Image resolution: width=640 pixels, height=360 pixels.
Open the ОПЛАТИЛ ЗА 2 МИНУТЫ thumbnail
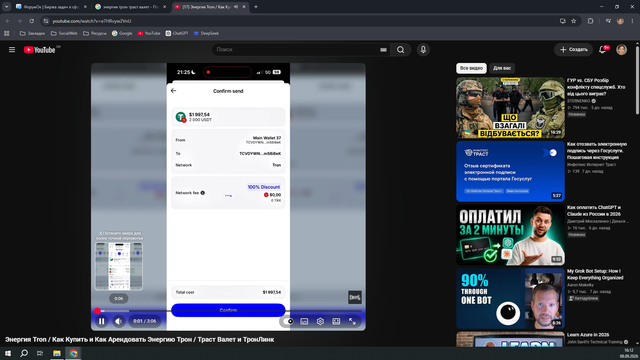point(510,235)
